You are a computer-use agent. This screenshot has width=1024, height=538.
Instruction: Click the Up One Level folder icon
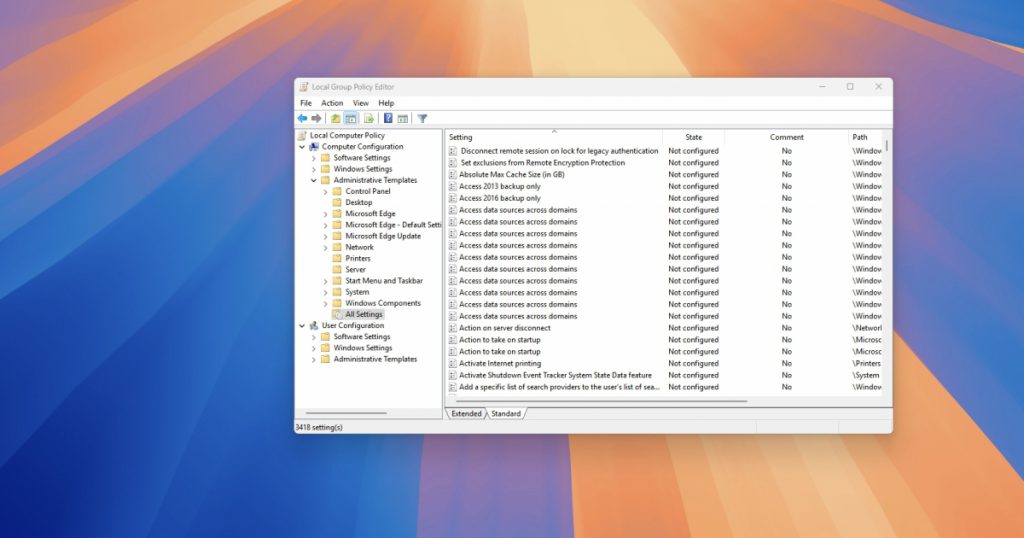(336, 118)
